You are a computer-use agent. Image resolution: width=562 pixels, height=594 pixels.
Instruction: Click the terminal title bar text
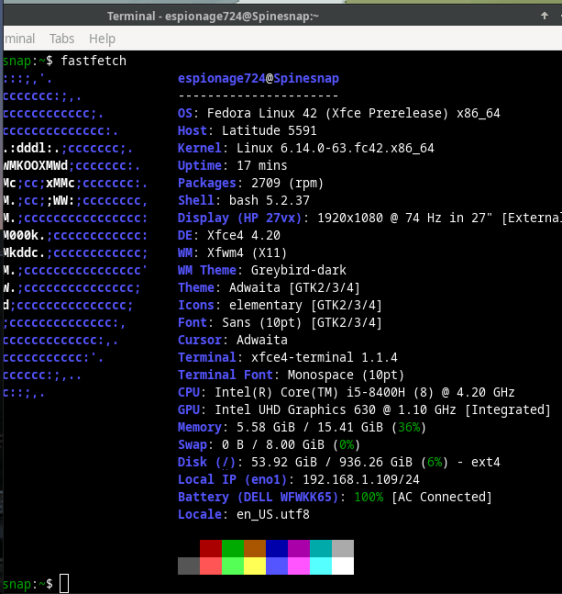pyautogui.click(x=213, y=16)
